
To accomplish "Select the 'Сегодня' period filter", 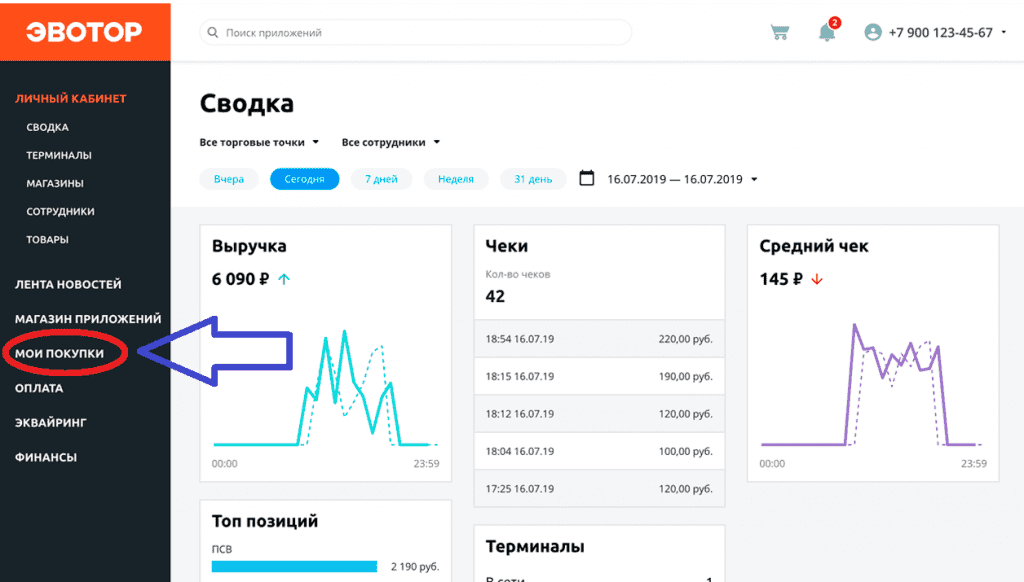I will click(304, 179).
